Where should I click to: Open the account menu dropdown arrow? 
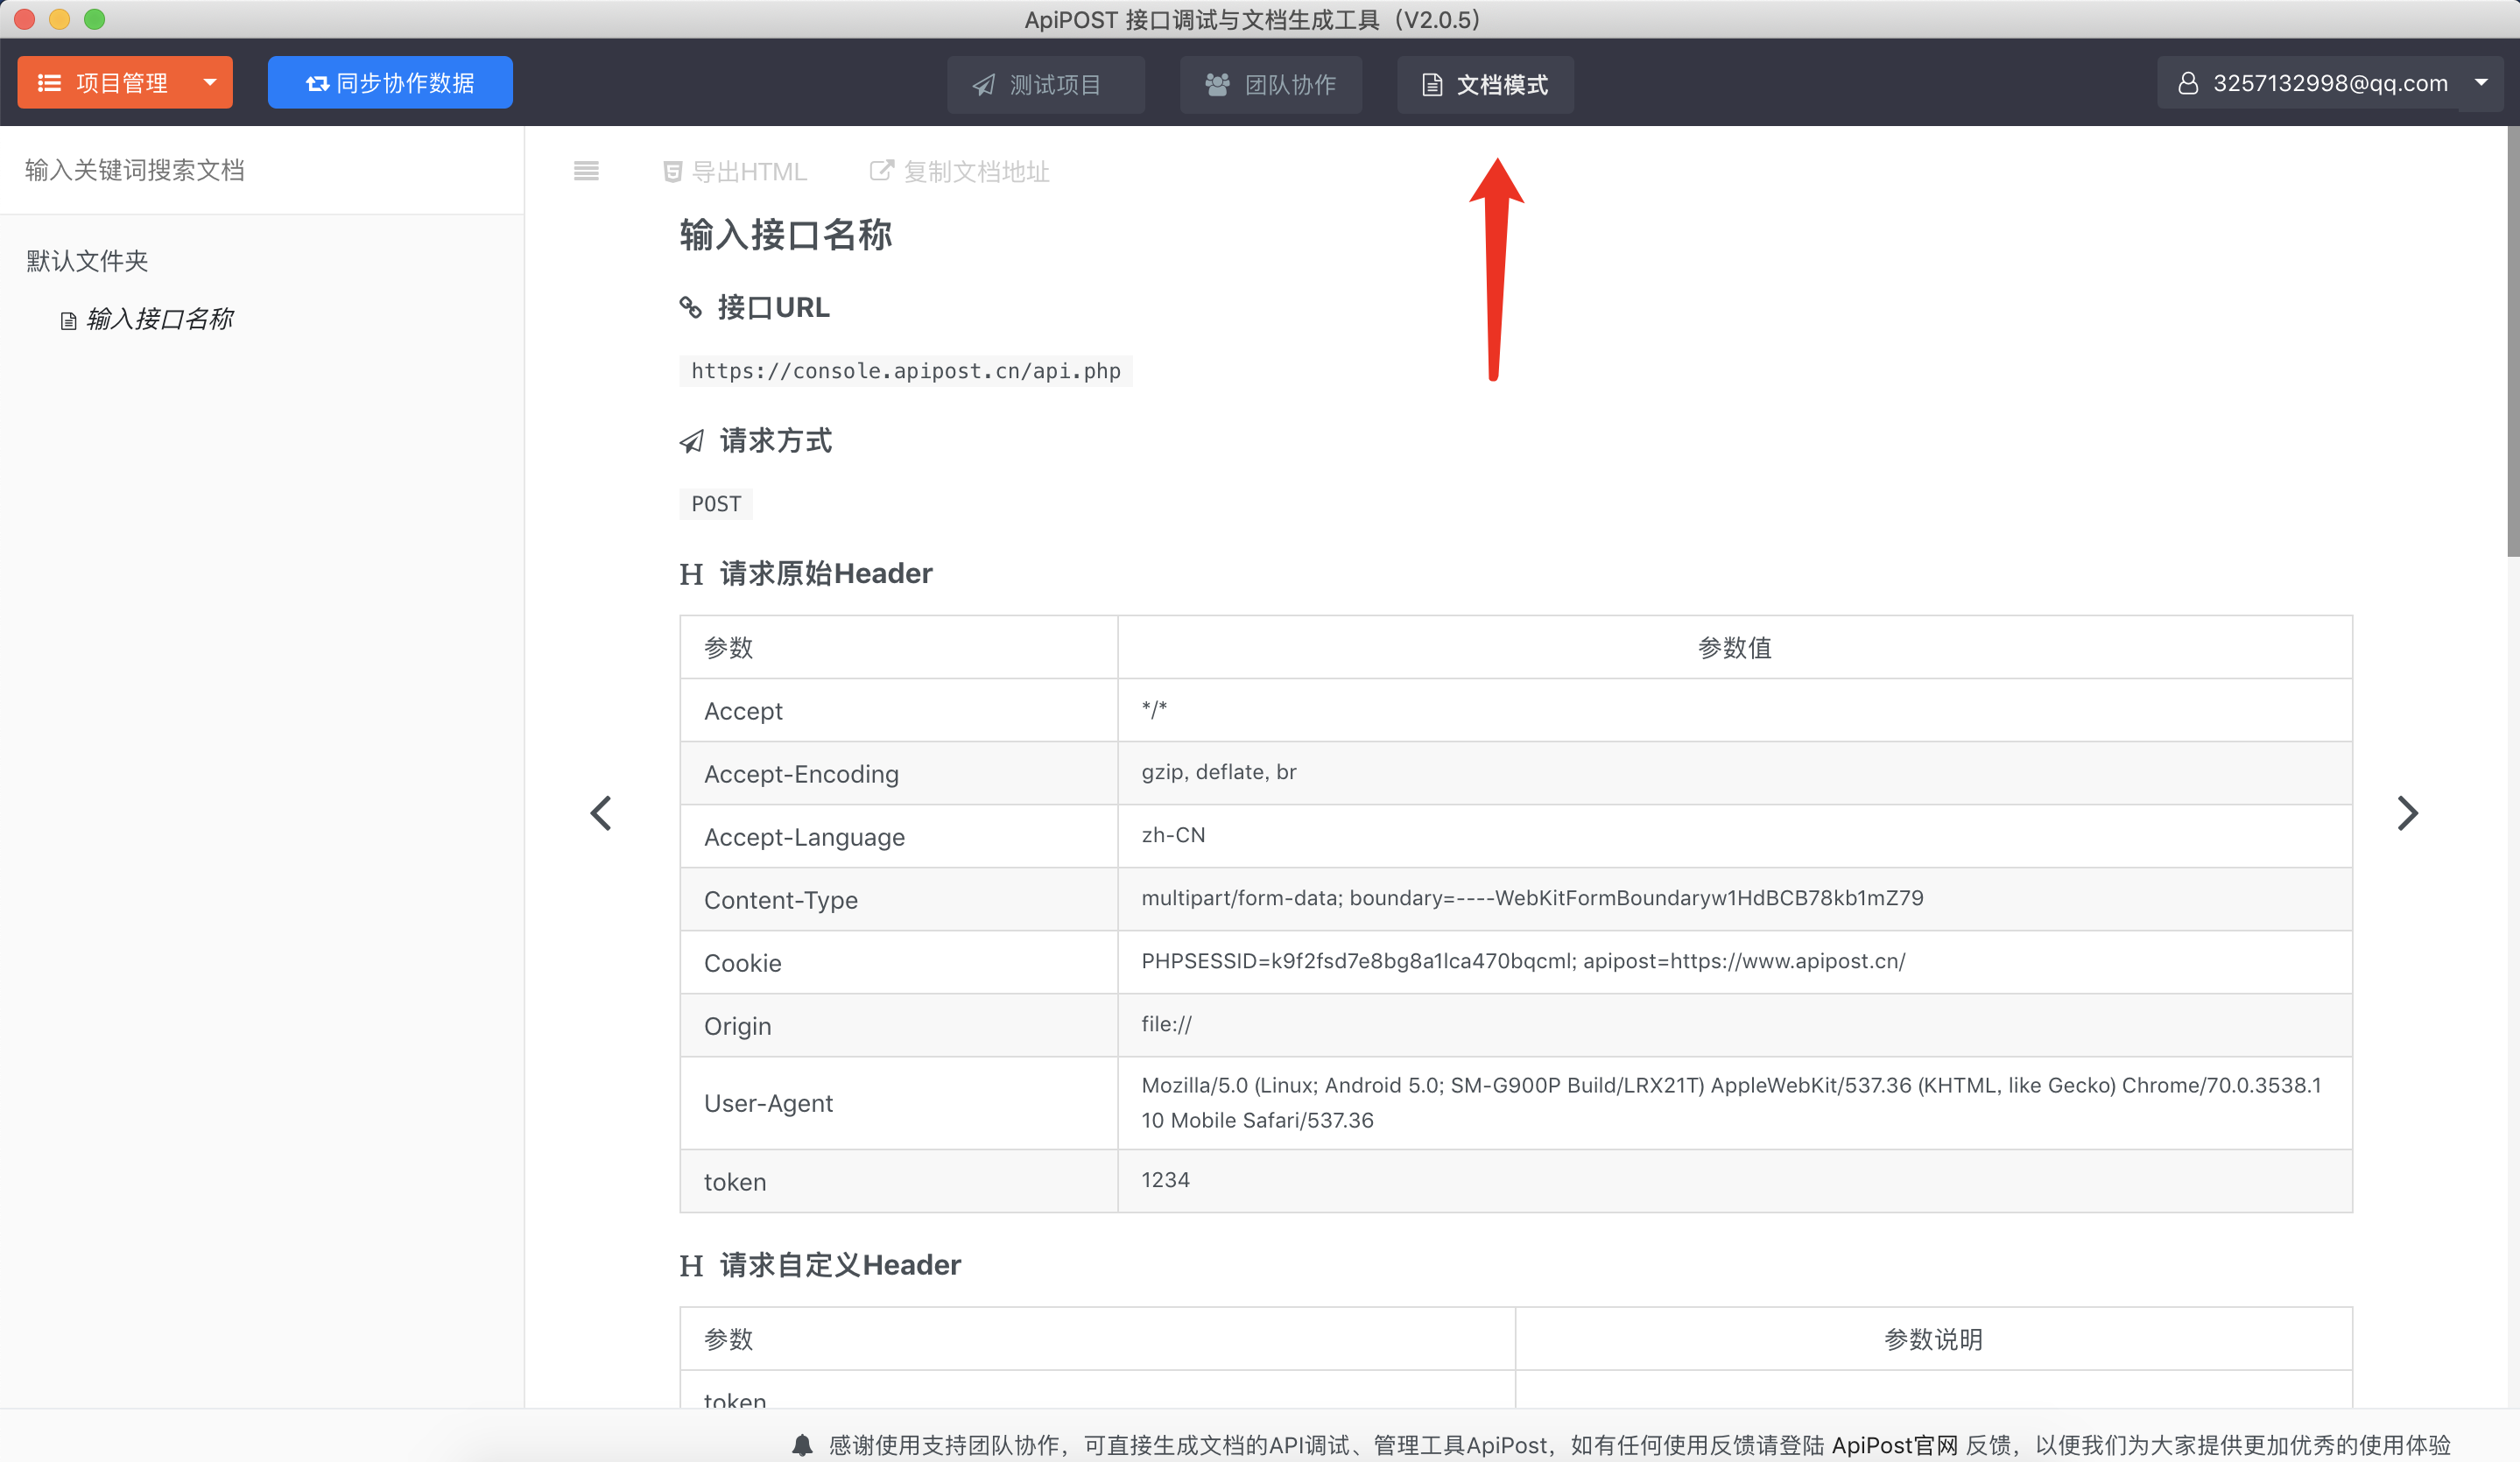[x=2484, y=83]
